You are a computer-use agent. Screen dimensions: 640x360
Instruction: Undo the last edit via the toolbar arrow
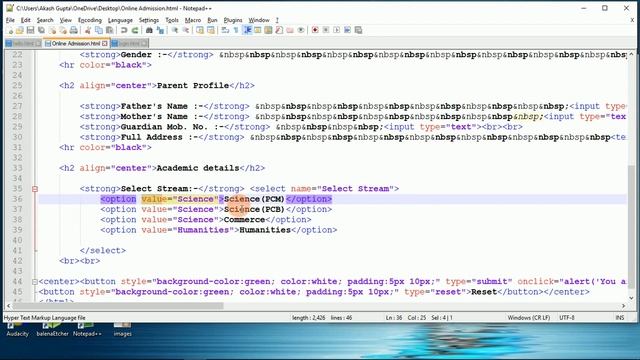(124, 30)
